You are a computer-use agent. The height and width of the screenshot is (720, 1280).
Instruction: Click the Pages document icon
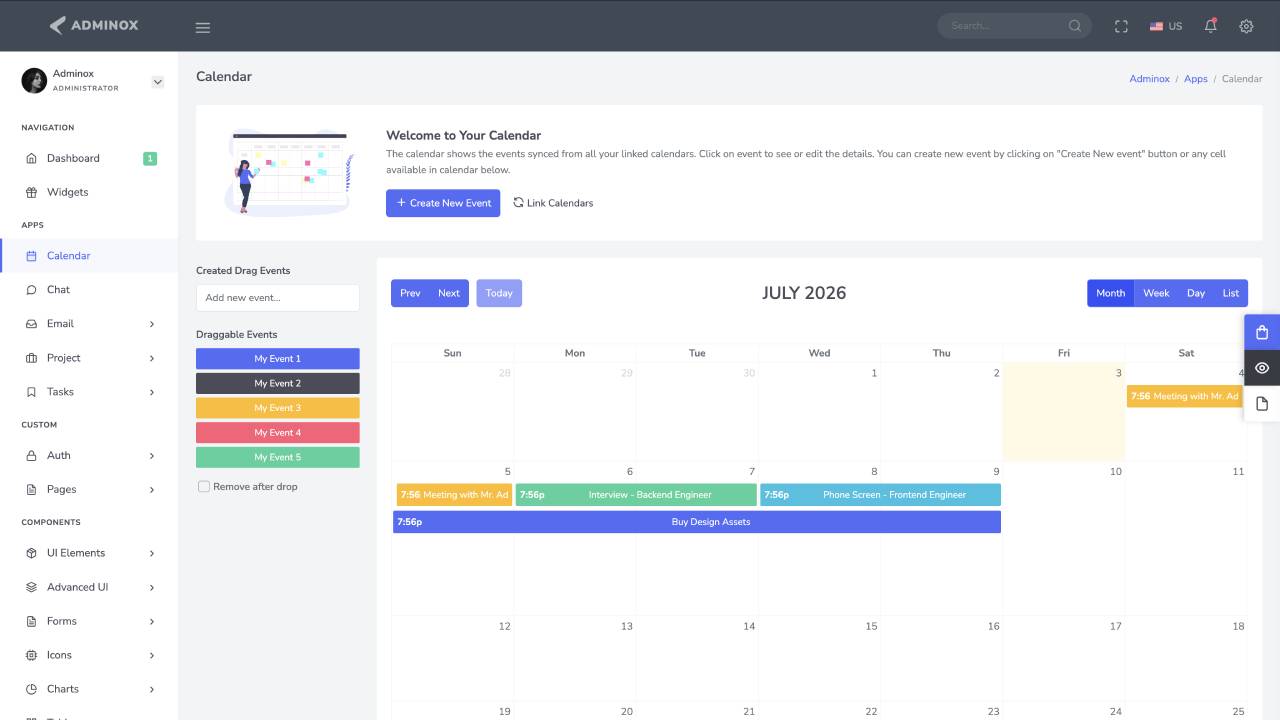31,489
